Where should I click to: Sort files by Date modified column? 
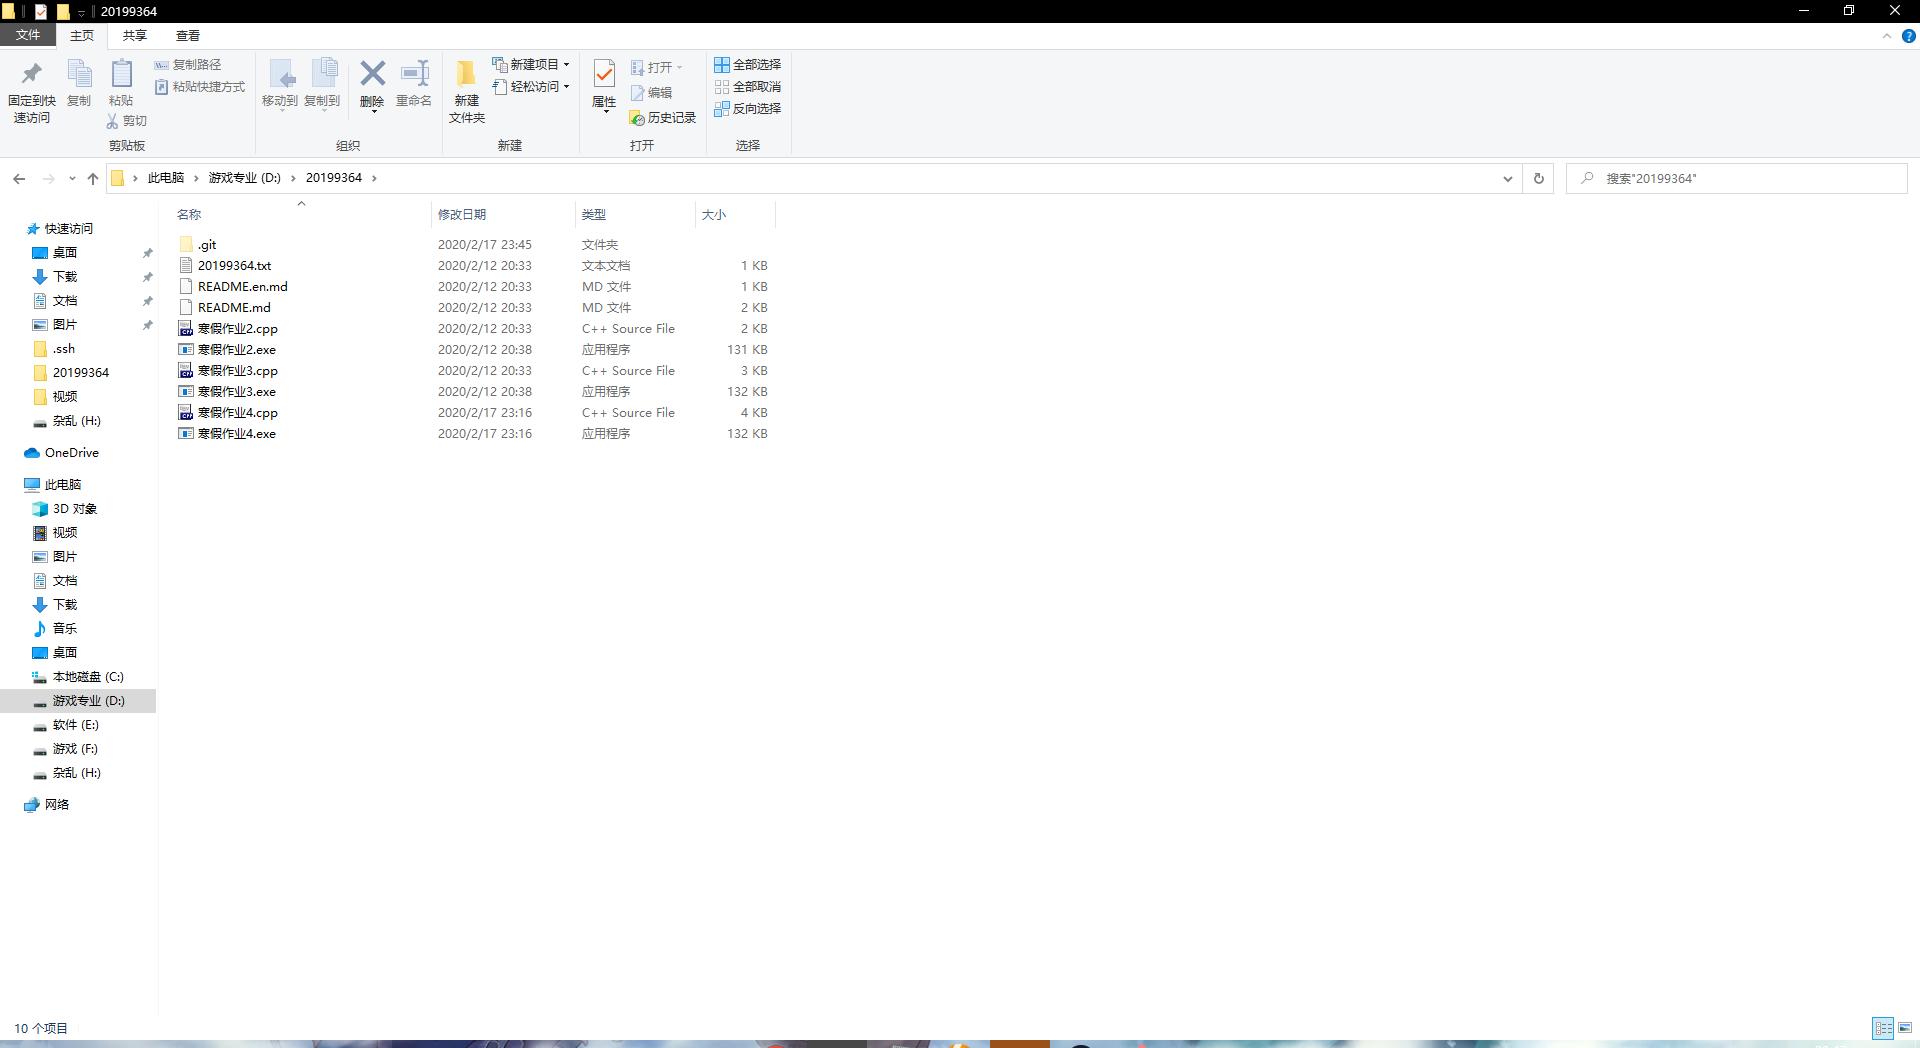[x=503, y=215]
